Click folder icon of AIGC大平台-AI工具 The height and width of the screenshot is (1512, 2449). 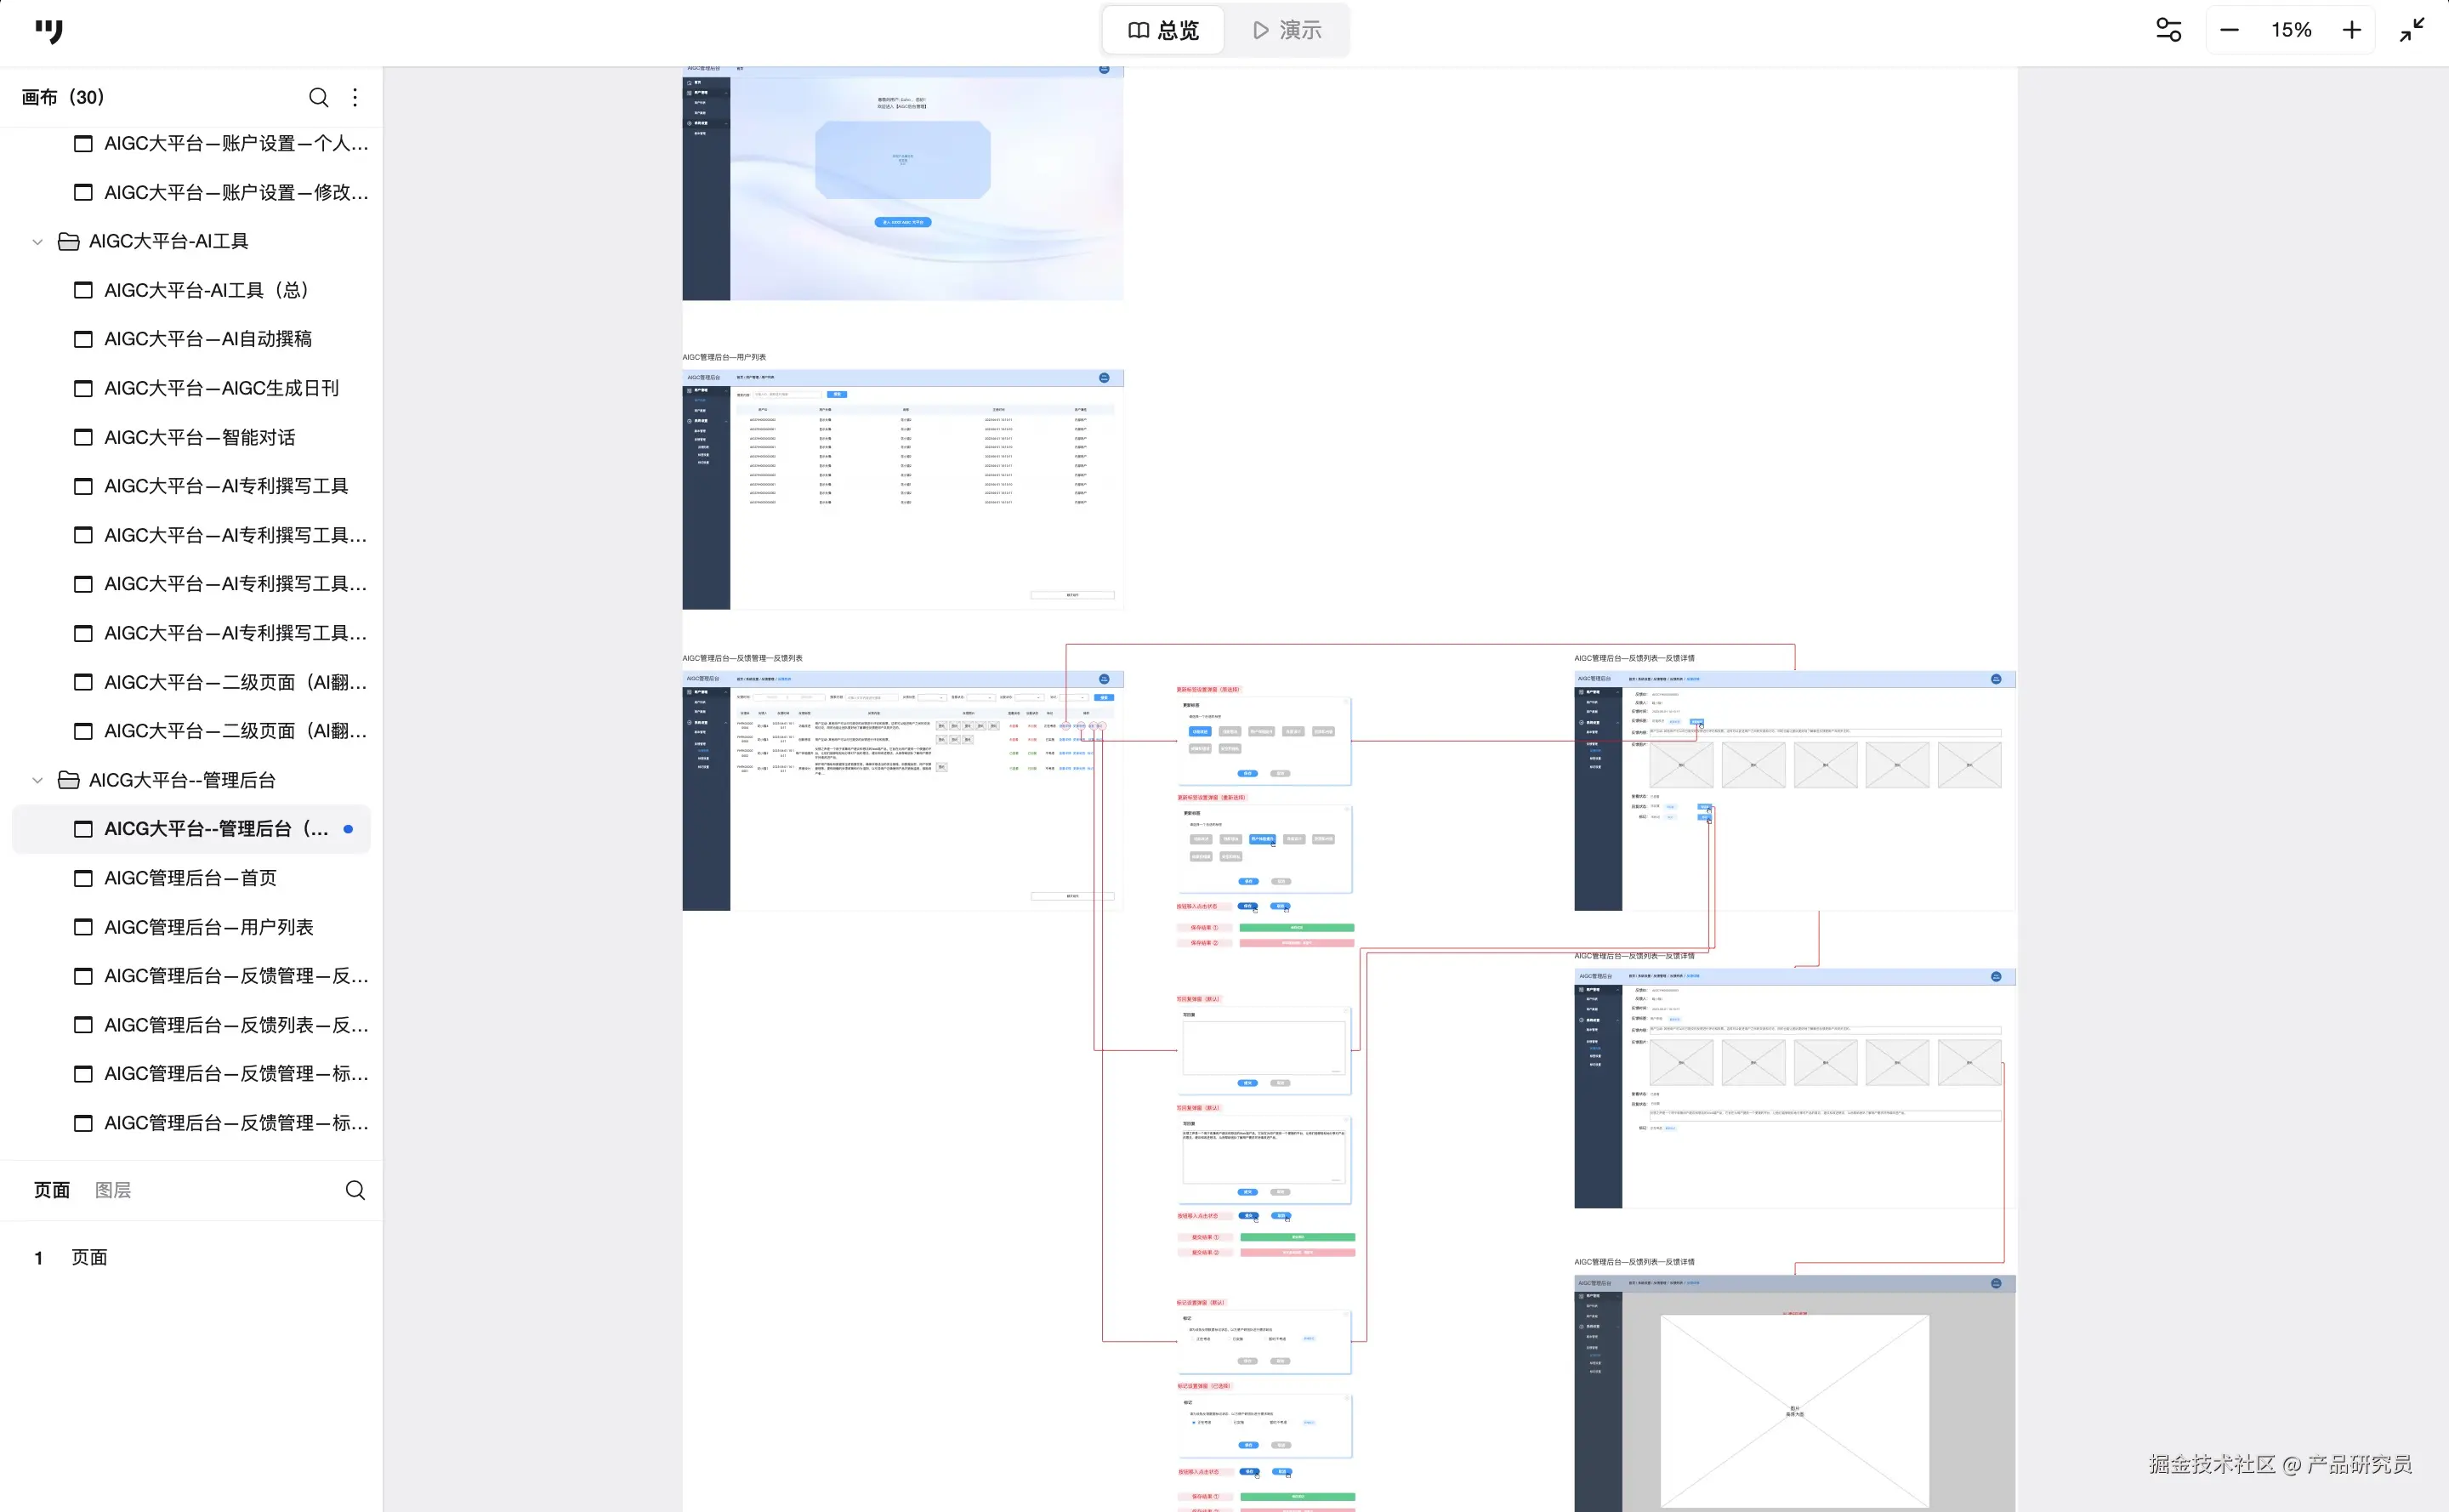point(68,241)
